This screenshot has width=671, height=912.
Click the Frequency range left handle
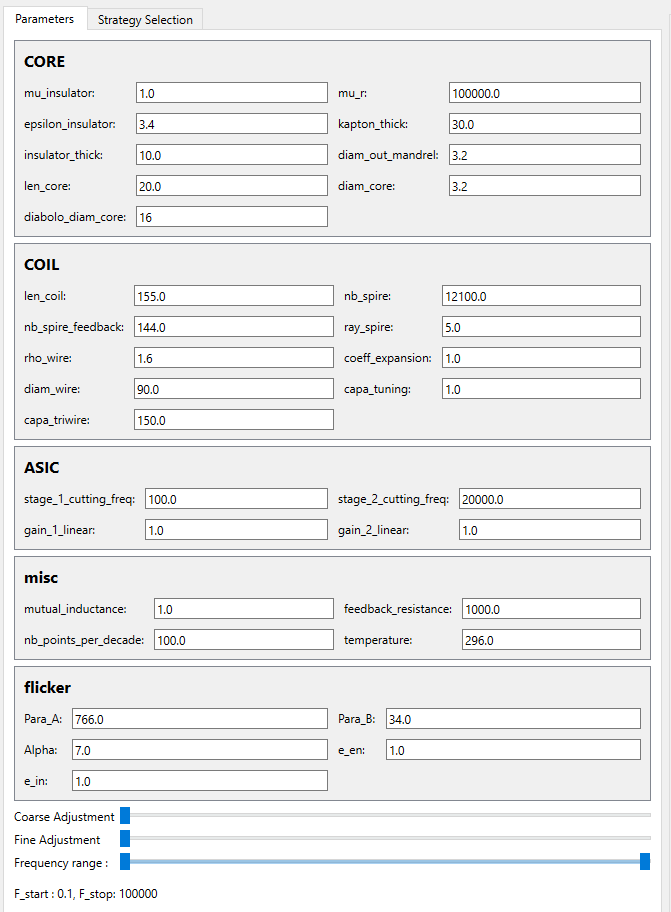[x=125, y=861]
